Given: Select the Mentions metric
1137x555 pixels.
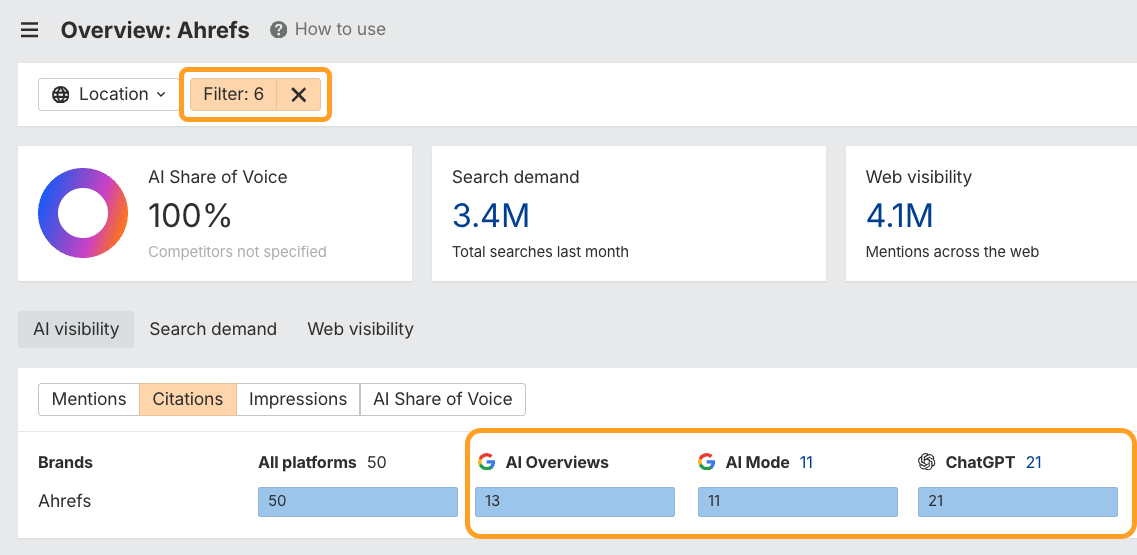Looking at the screenshot, I should pyautogui.click(x=89, y=399).
